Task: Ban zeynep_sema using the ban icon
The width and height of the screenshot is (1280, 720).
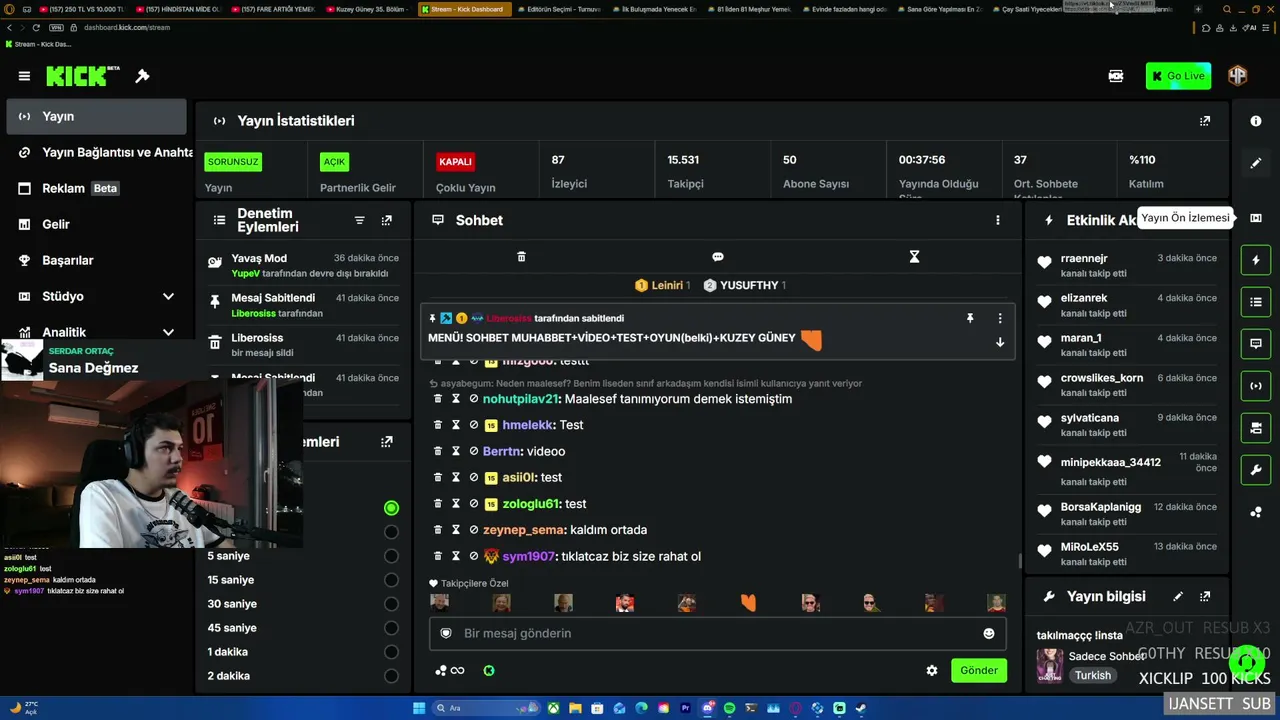Action: pyautogui.click(x=474, y=530)
